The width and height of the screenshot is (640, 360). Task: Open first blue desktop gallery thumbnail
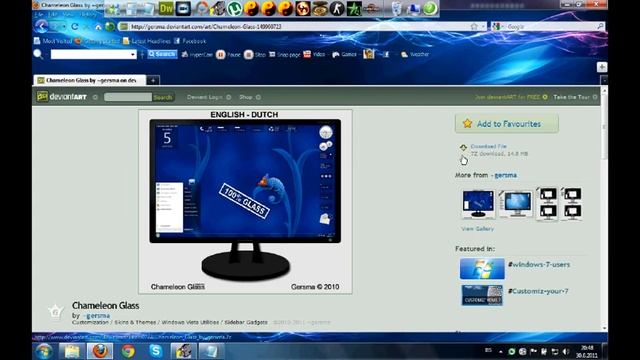[478, 204]
